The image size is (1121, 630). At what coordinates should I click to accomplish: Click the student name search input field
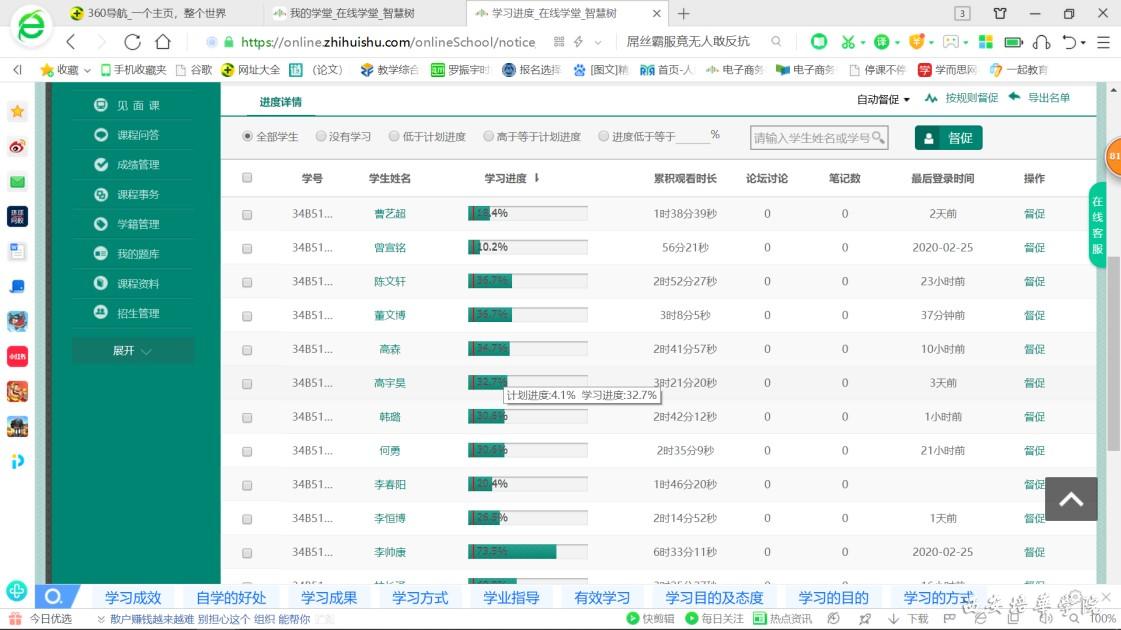pos(810,138)
